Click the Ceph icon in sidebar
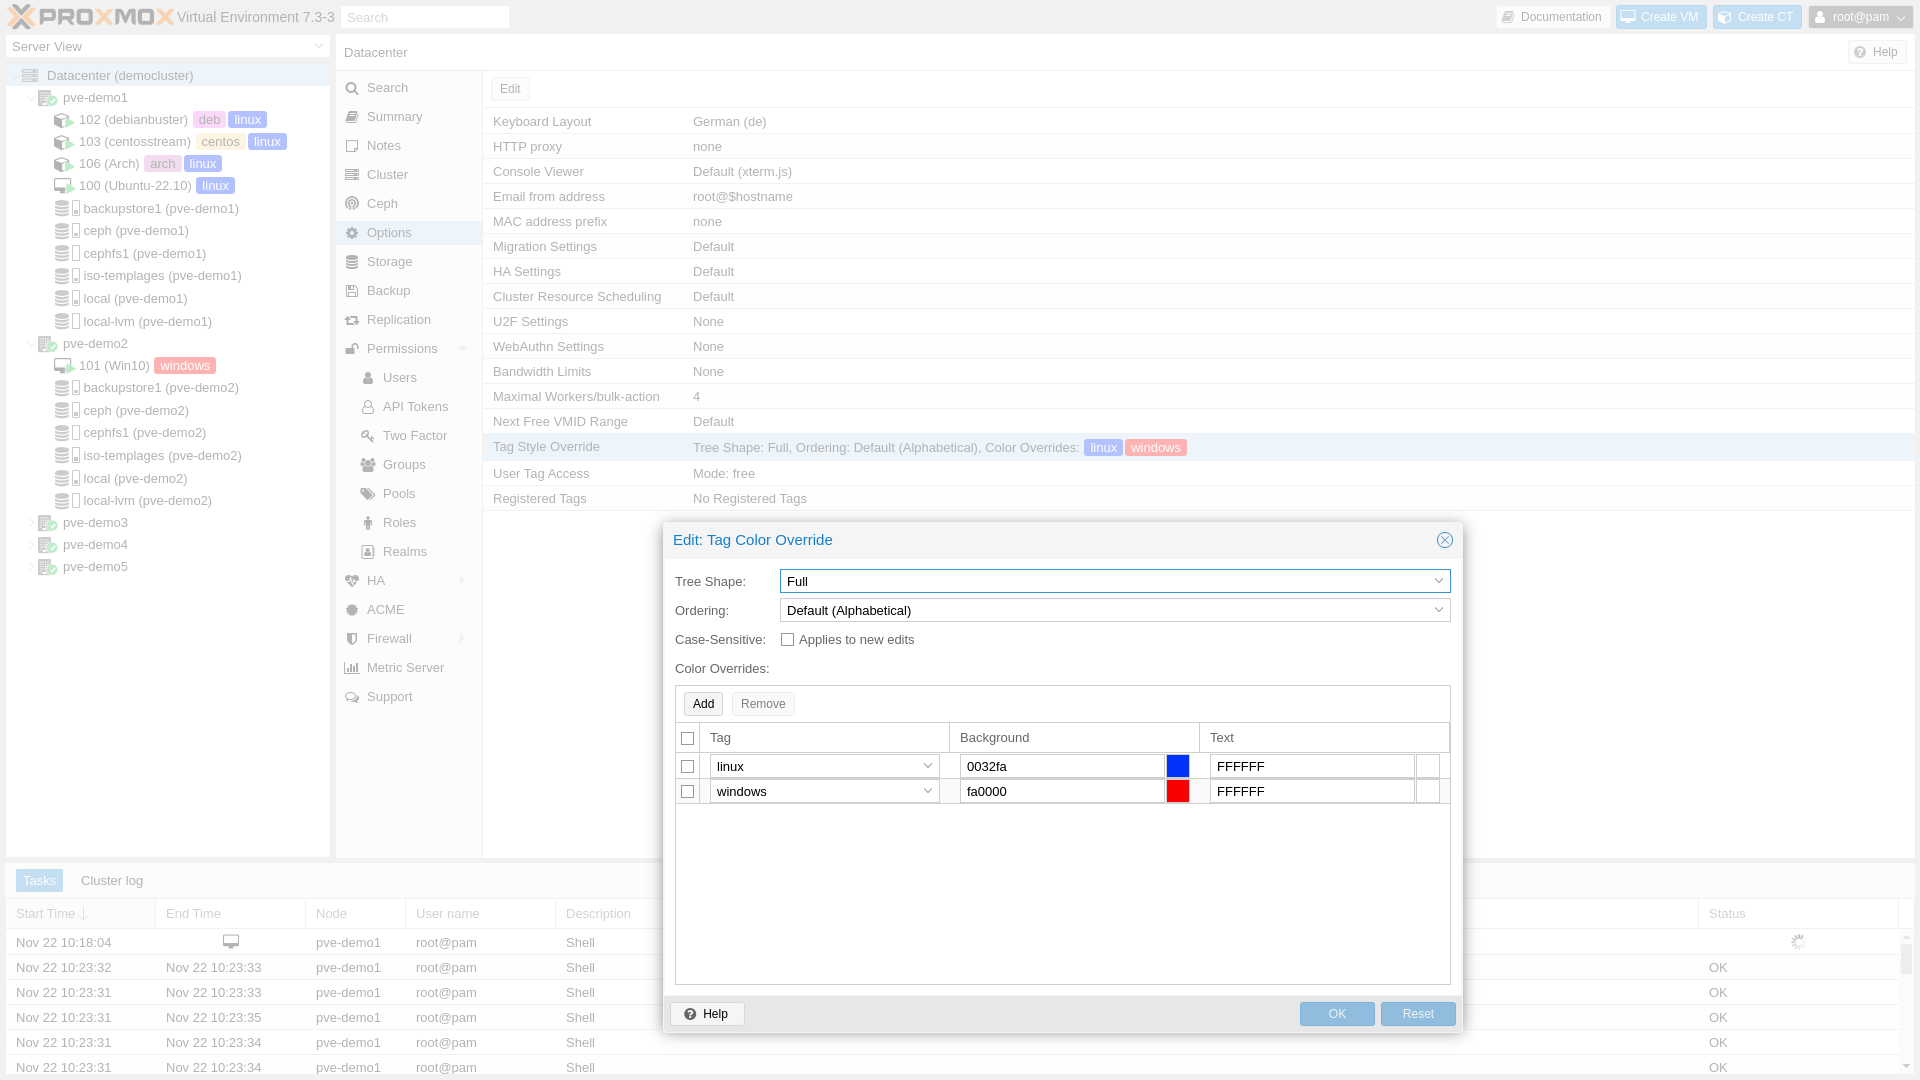Image resolution: width=1920 pixels, height=1080 pixels. tap(352, 204)
